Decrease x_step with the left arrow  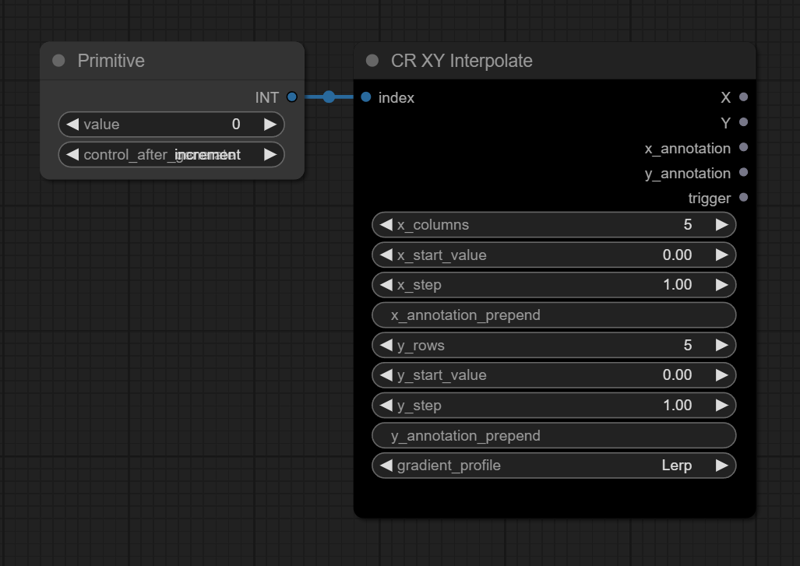[x=386, y=285]
